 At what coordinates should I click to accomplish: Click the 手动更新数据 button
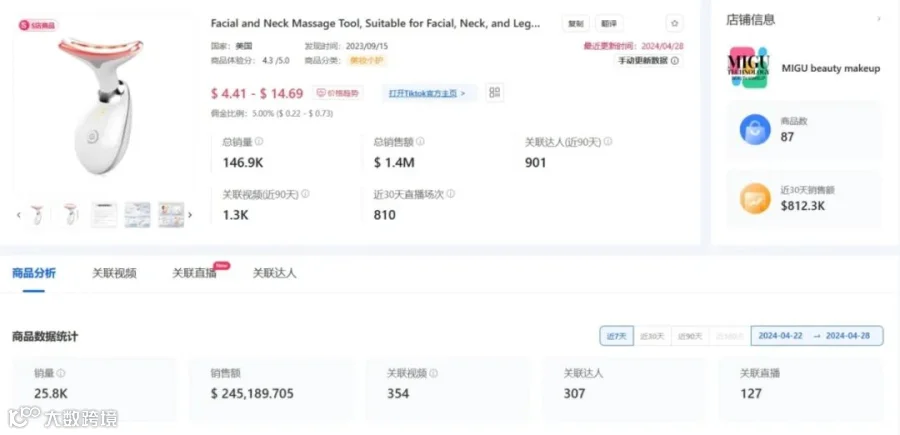pos(648,60)
